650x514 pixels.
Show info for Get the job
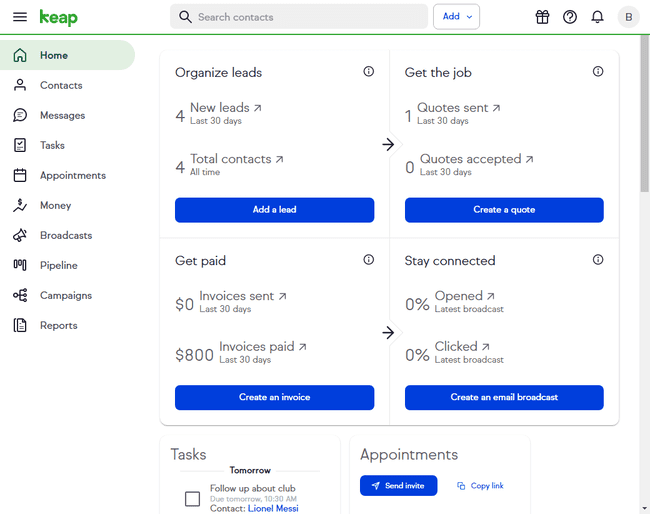coord(598,72)
